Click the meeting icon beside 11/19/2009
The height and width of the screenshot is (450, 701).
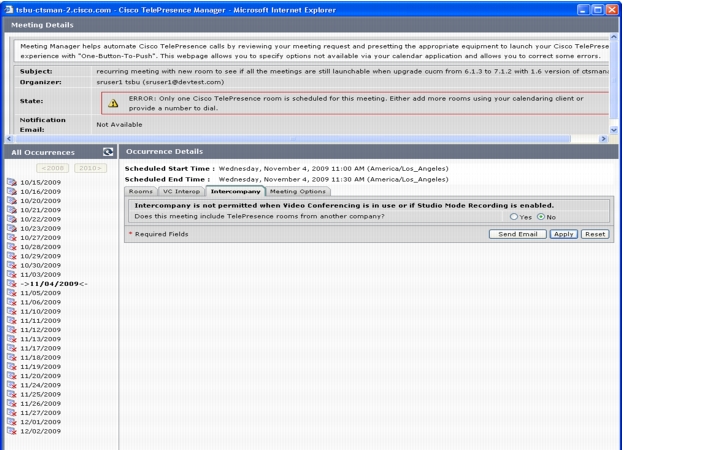pyautogui.click(x=12, y=366)
